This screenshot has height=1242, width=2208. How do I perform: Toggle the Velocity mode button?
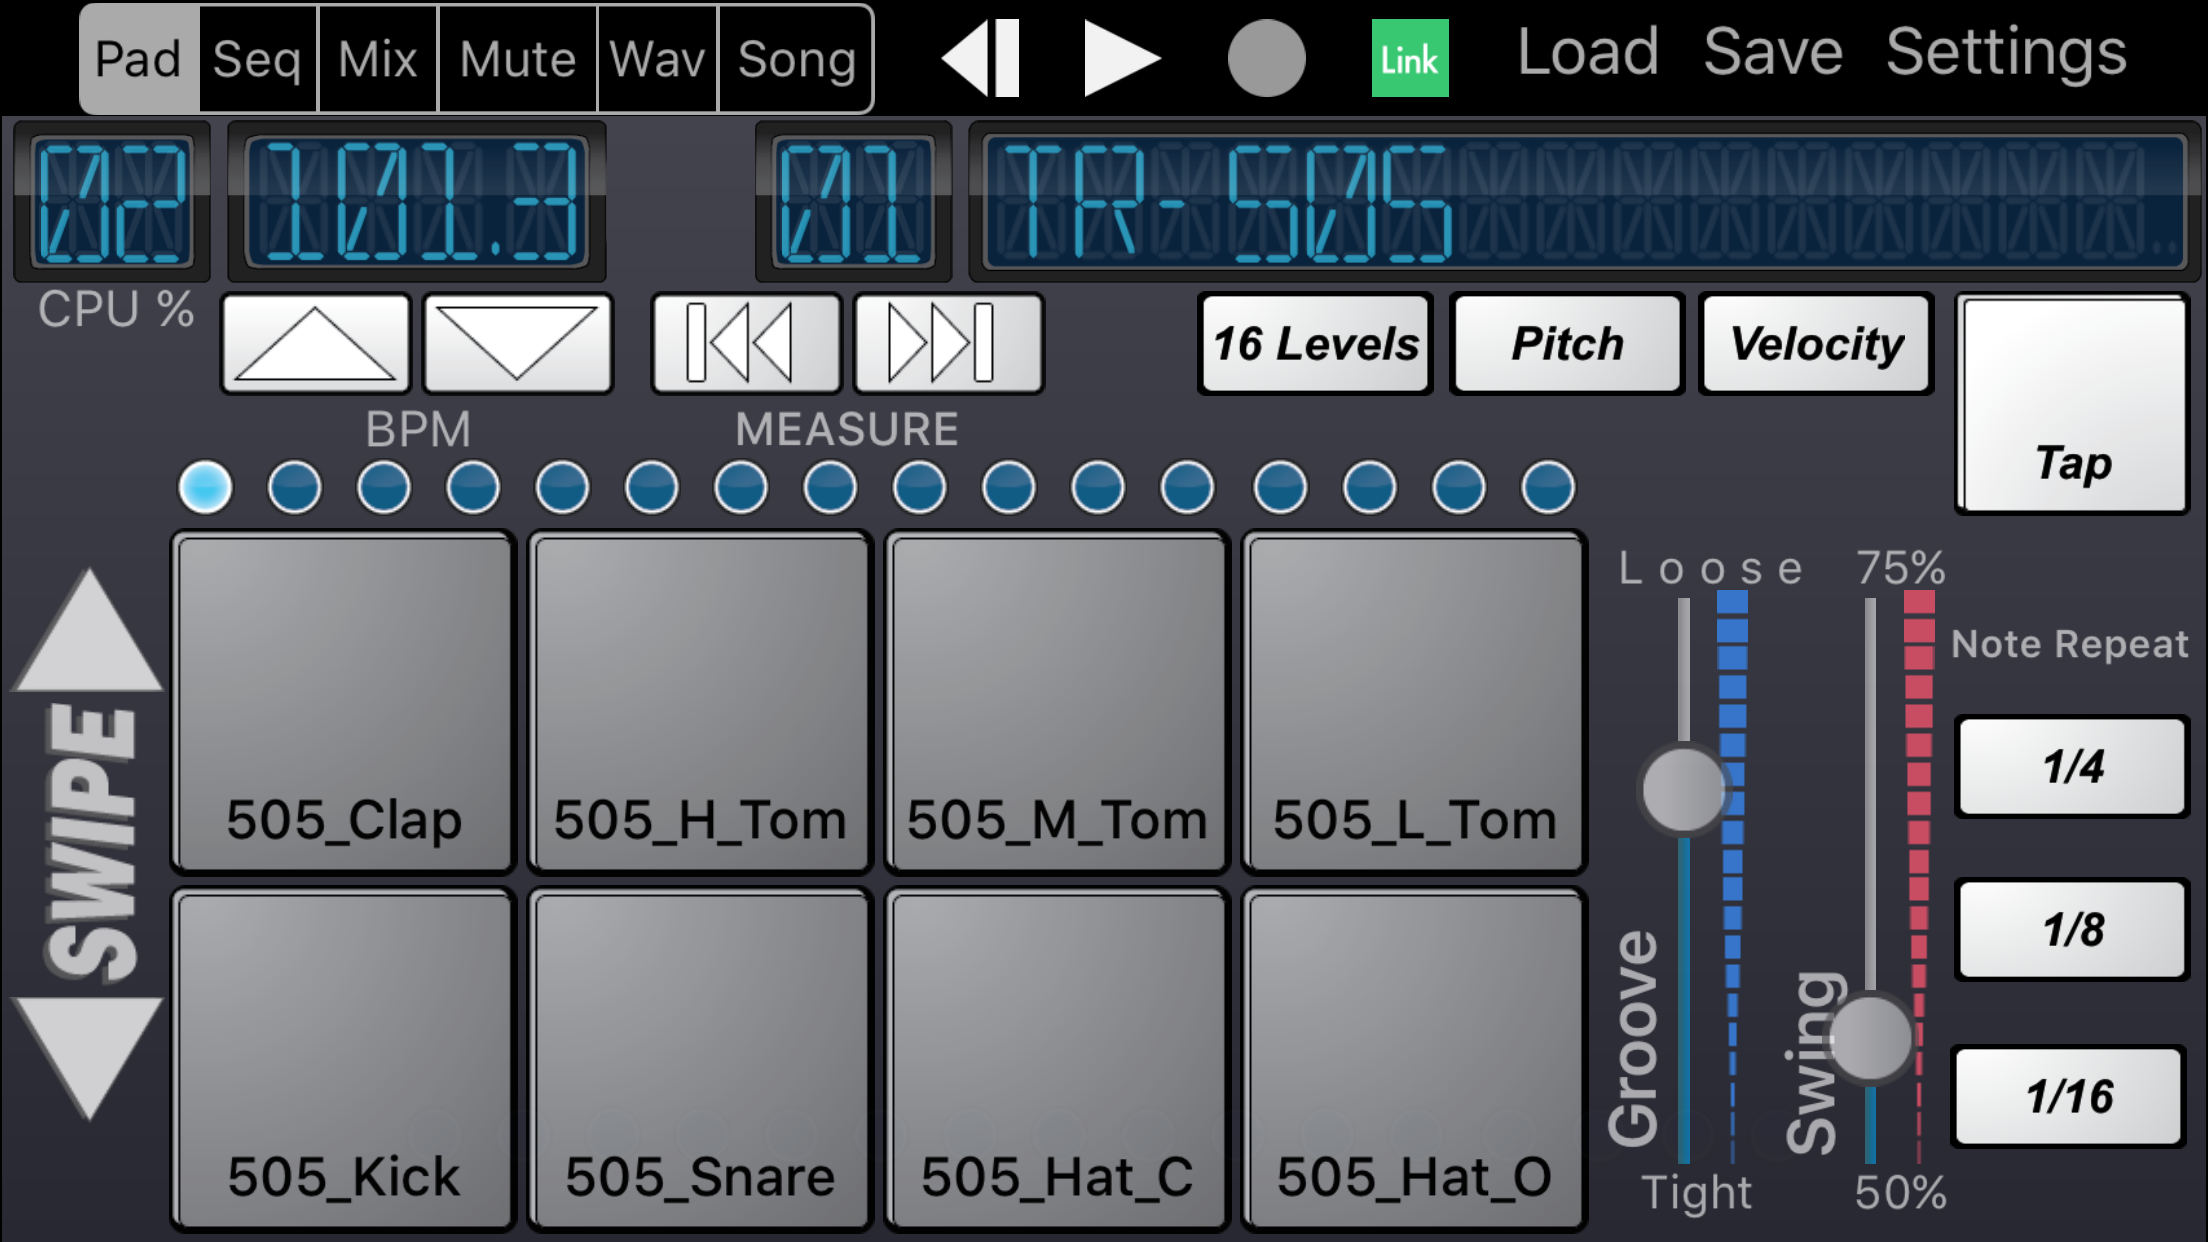coord(1815,344)
